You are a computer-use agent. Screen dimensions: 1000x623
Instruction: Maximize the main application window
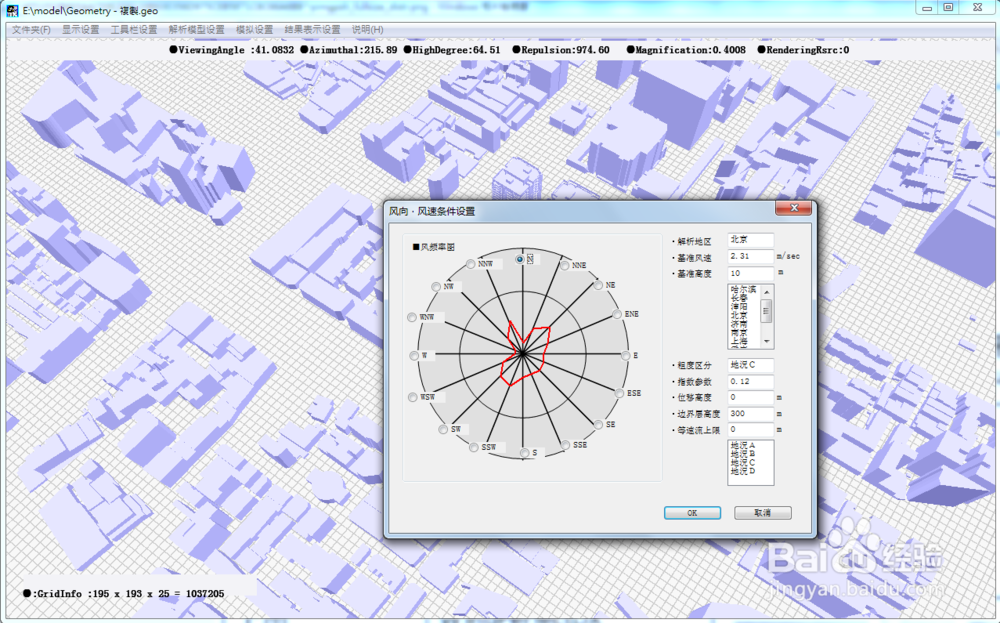pos(948,8)
